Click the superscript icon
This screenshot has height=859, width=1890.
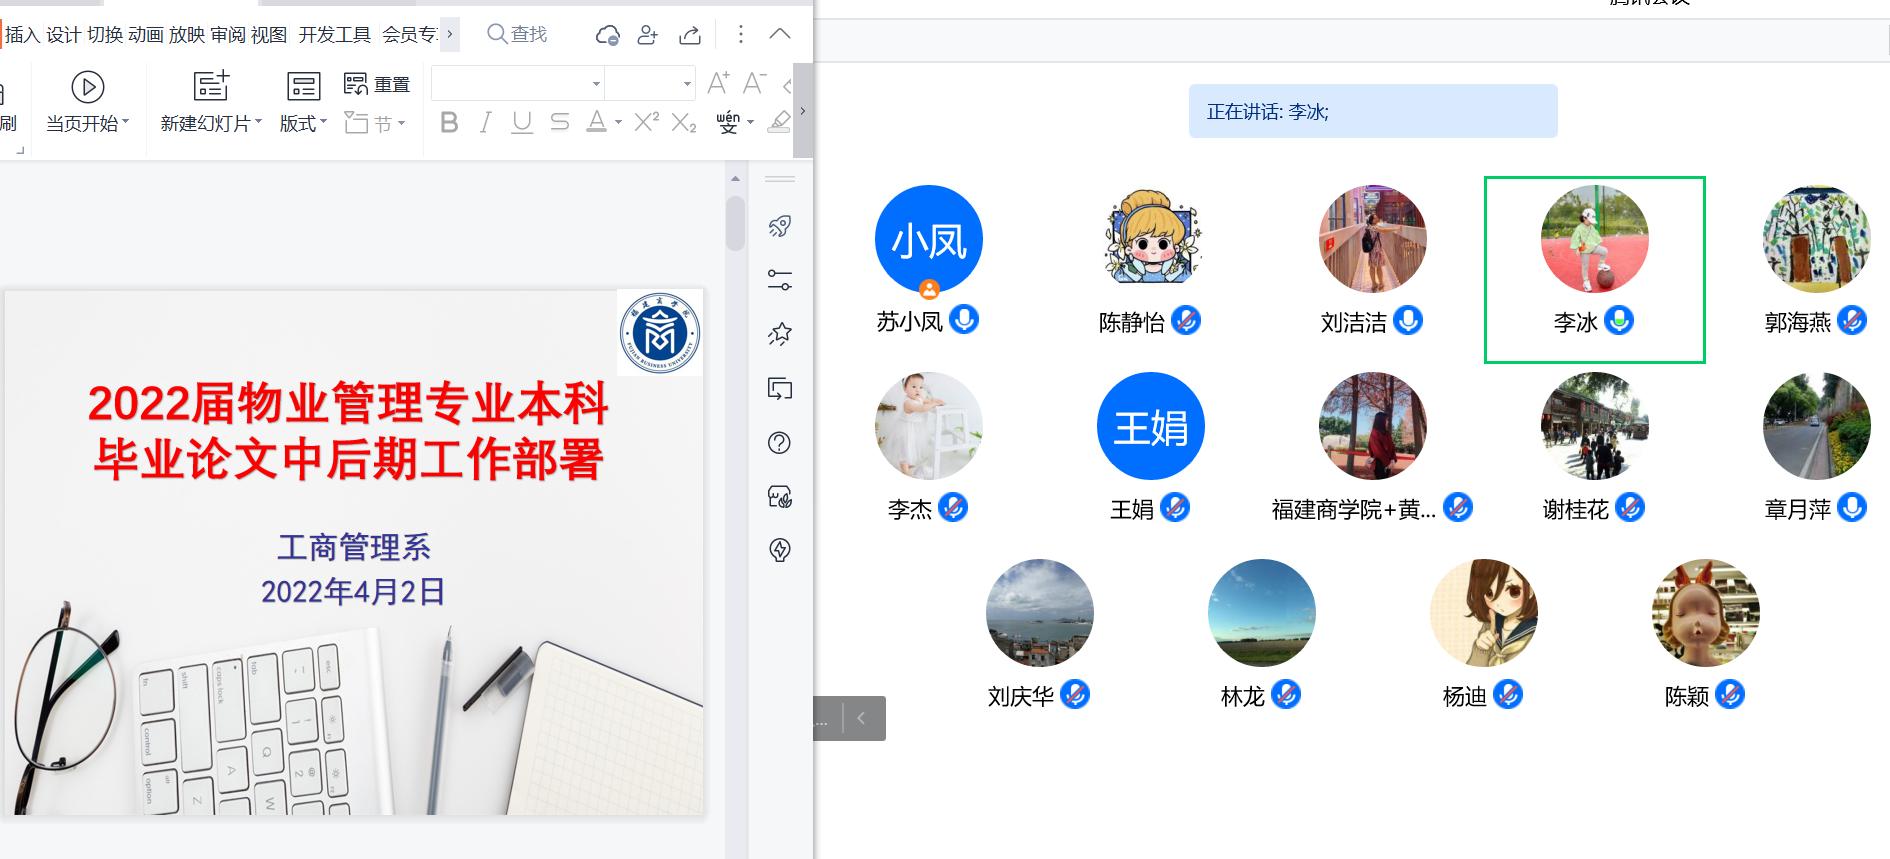tap(646, 122)
